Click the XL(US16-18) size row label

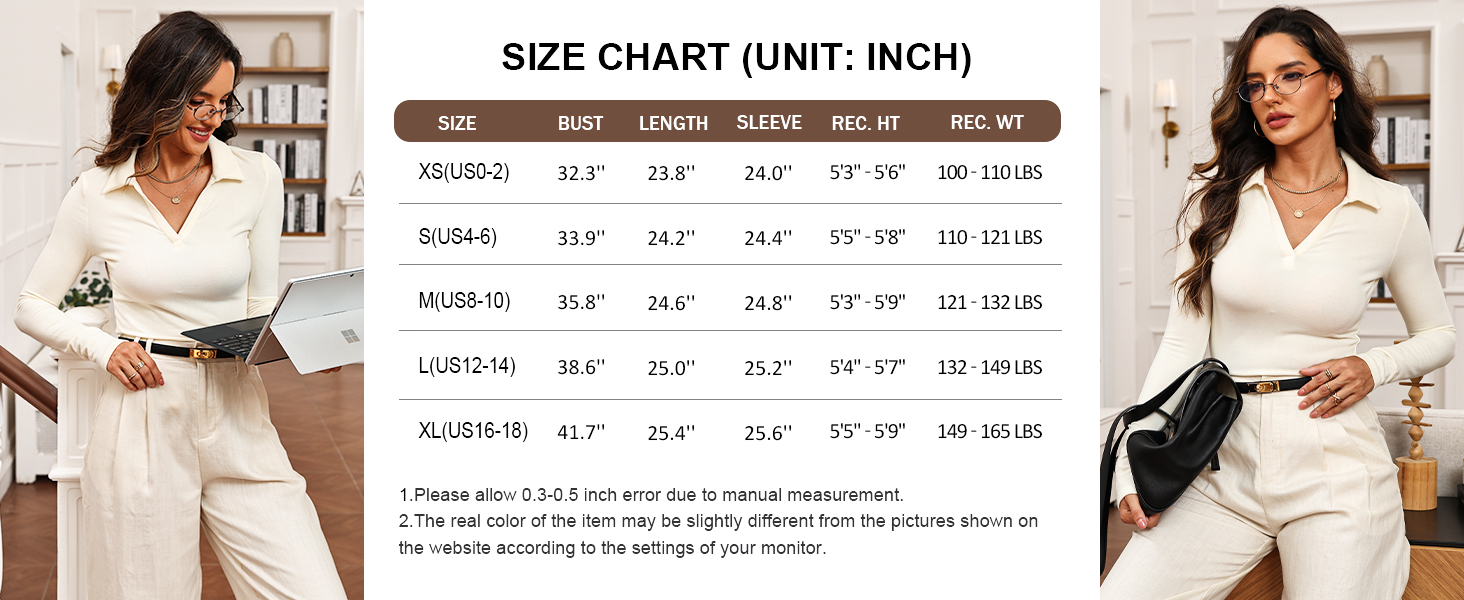pos(473,431)
